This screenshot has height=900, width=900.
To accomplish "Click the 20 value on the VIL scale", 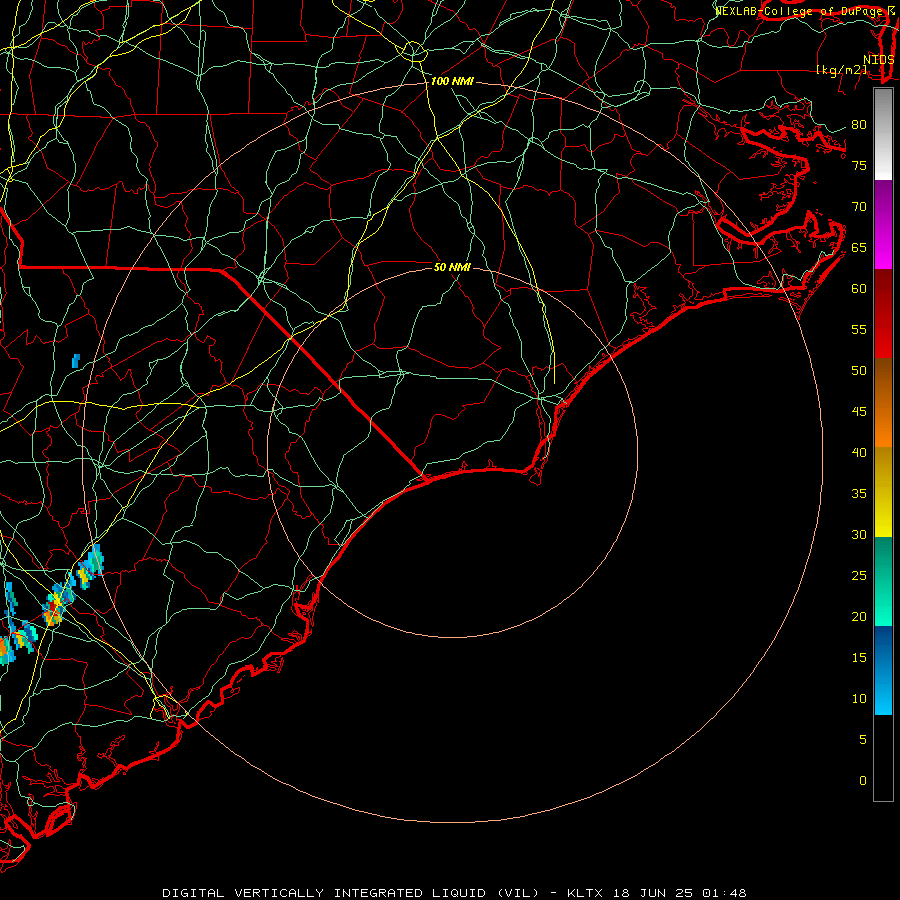I will pos(859,616).
